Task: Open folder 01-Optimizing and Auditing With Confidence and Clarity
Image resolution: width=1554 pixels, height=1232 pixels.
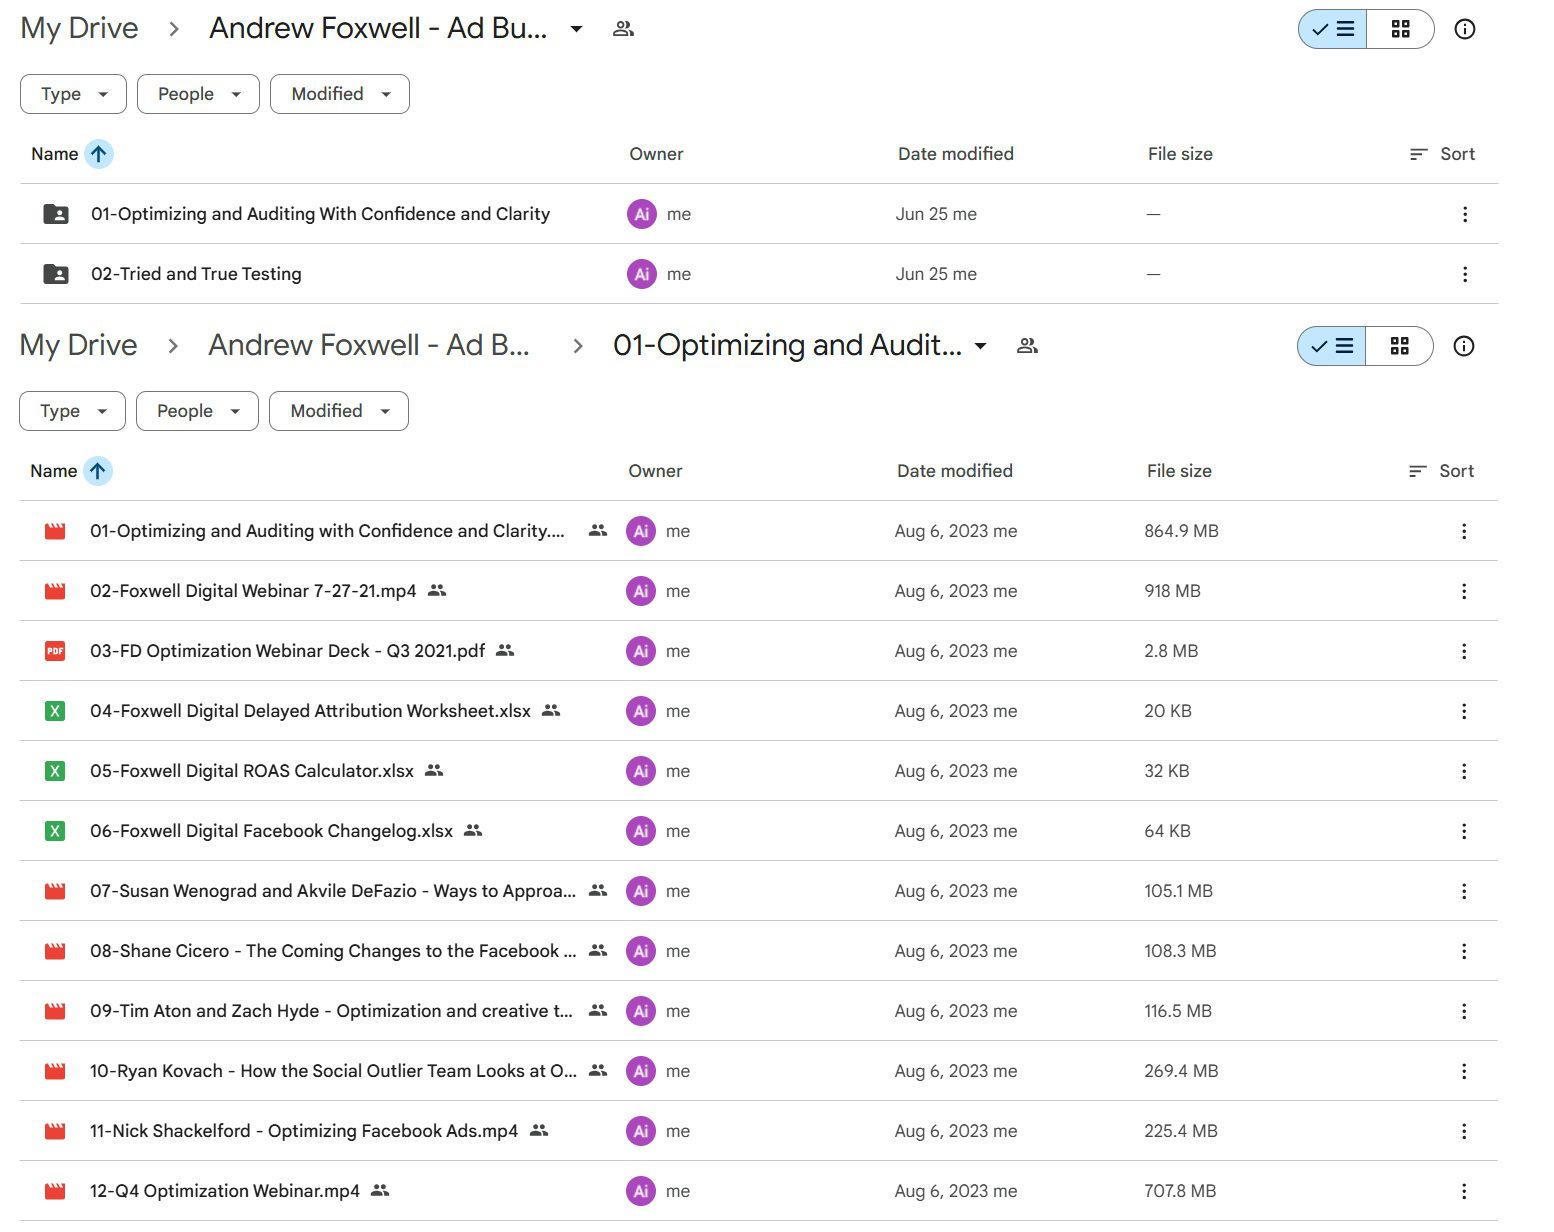Action: (x=320, y=214)
